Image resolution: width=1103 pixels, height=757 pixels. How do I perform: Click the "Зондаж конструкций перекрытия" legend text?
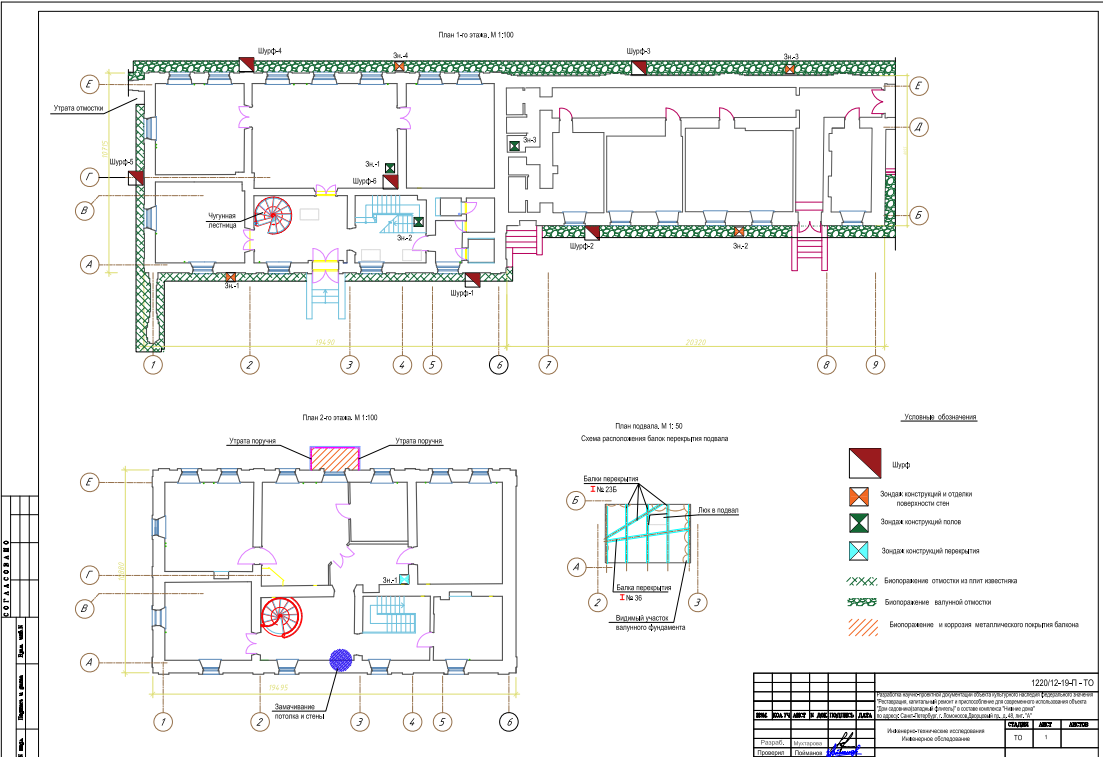click(930, 551)
